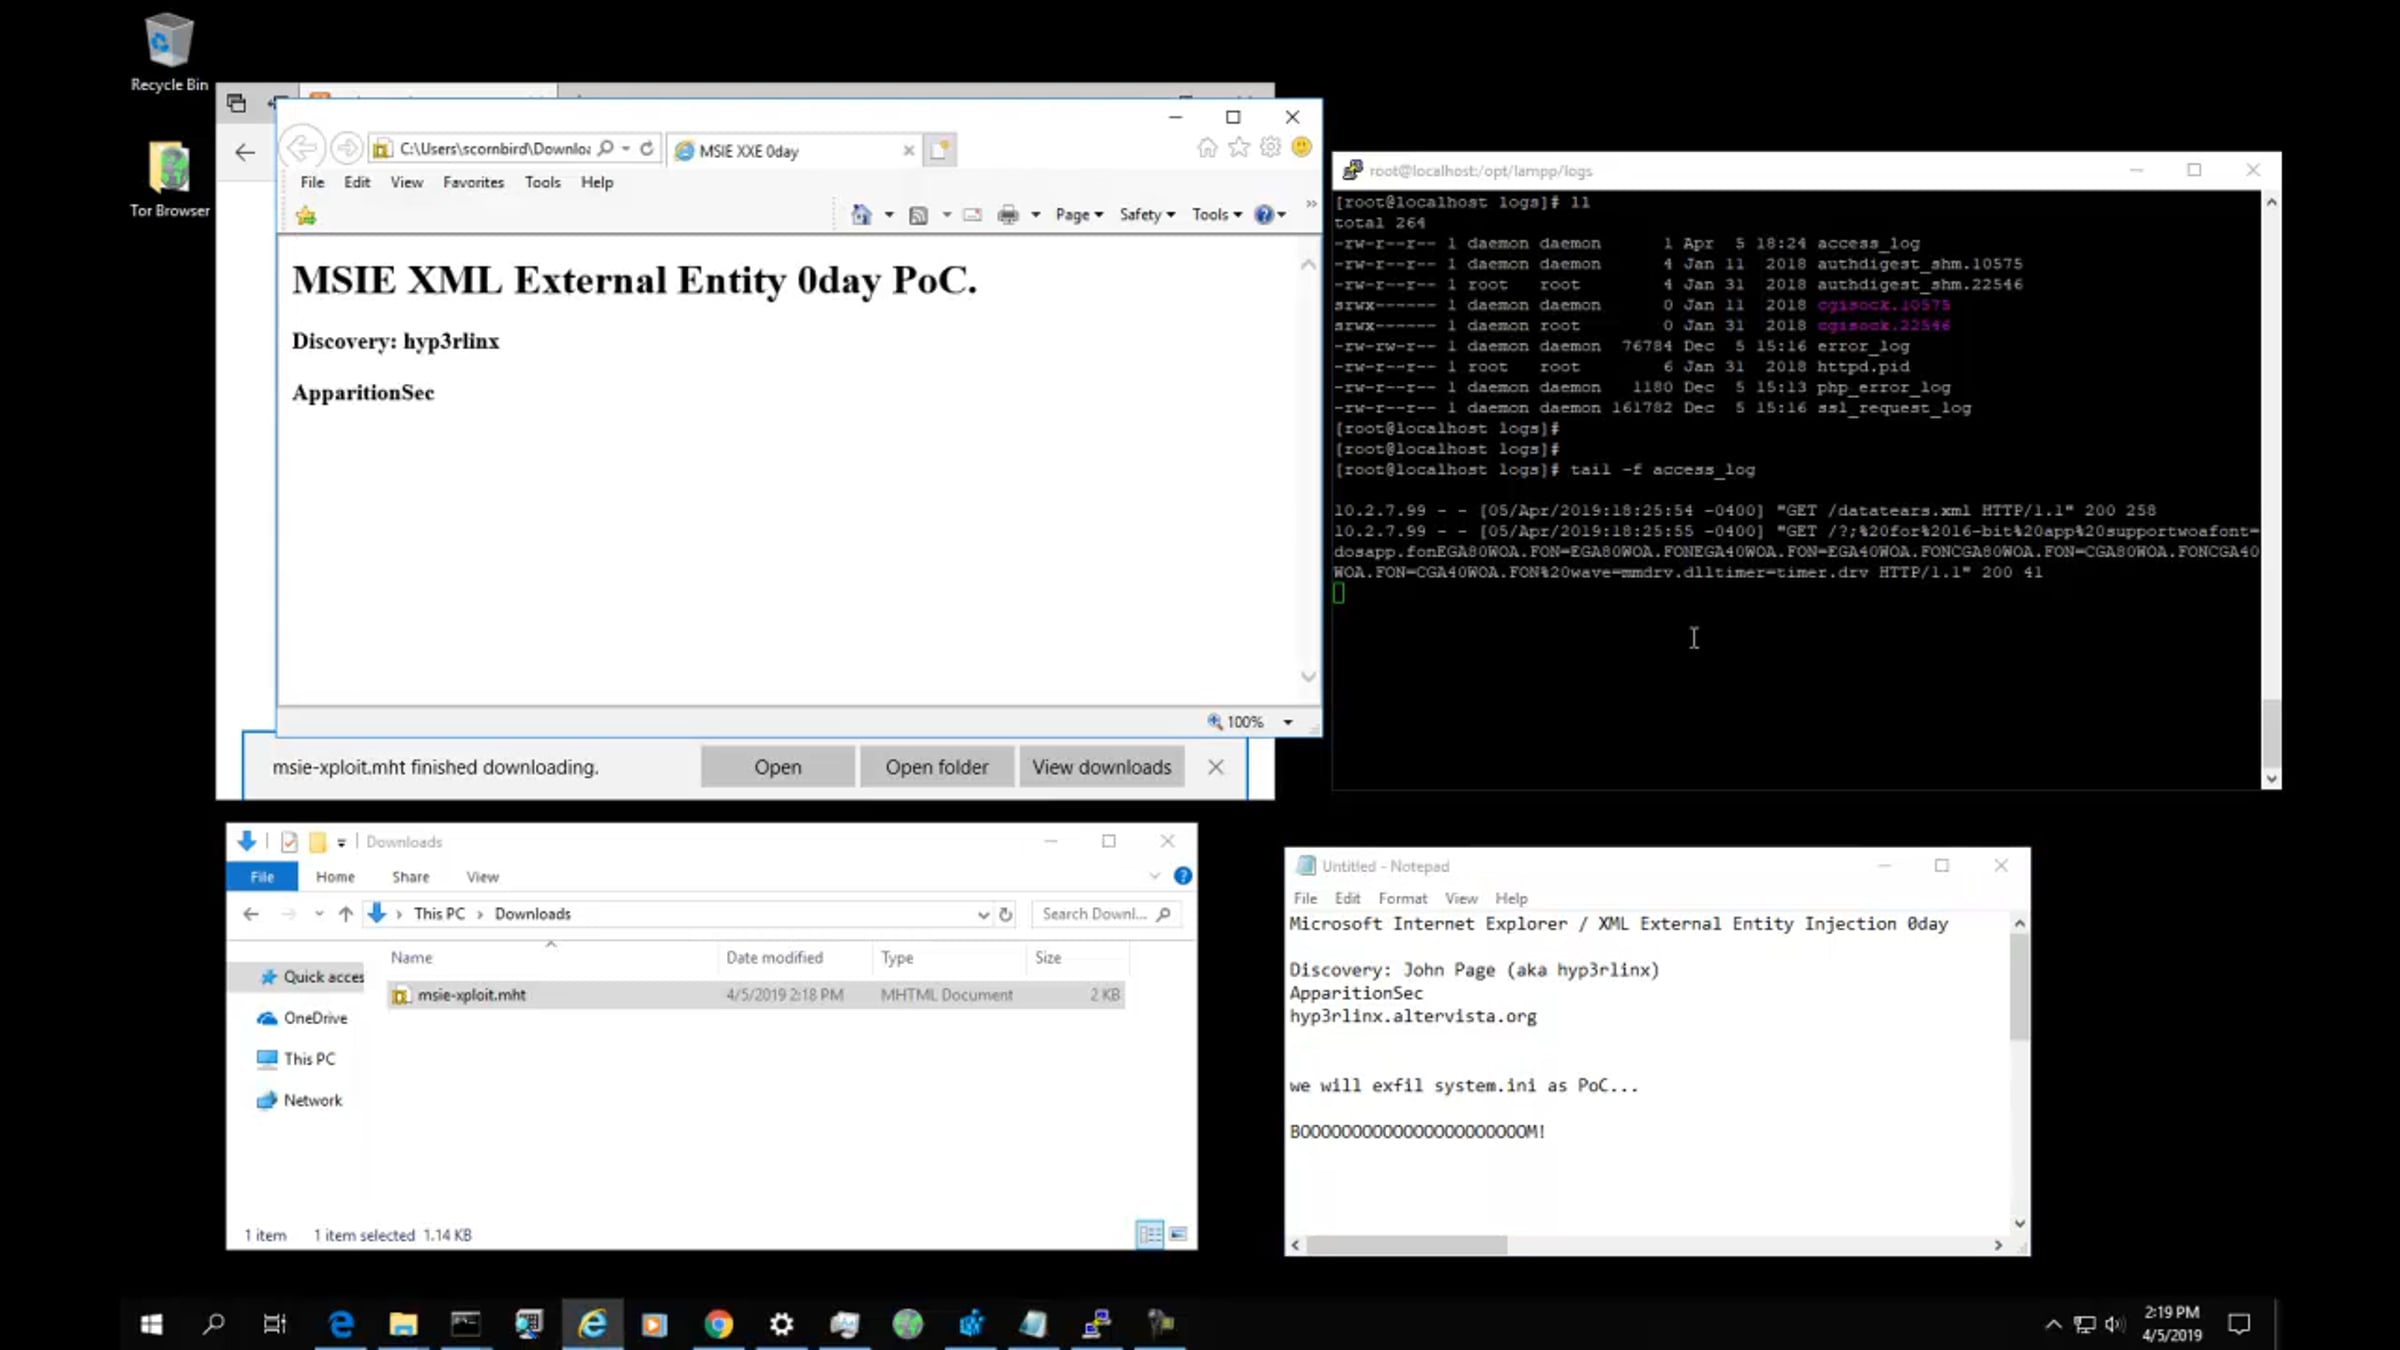Open the Explorer Home ribbon tab
2400x1350 pixels.
pyautogui.click(x=335, y=877)
